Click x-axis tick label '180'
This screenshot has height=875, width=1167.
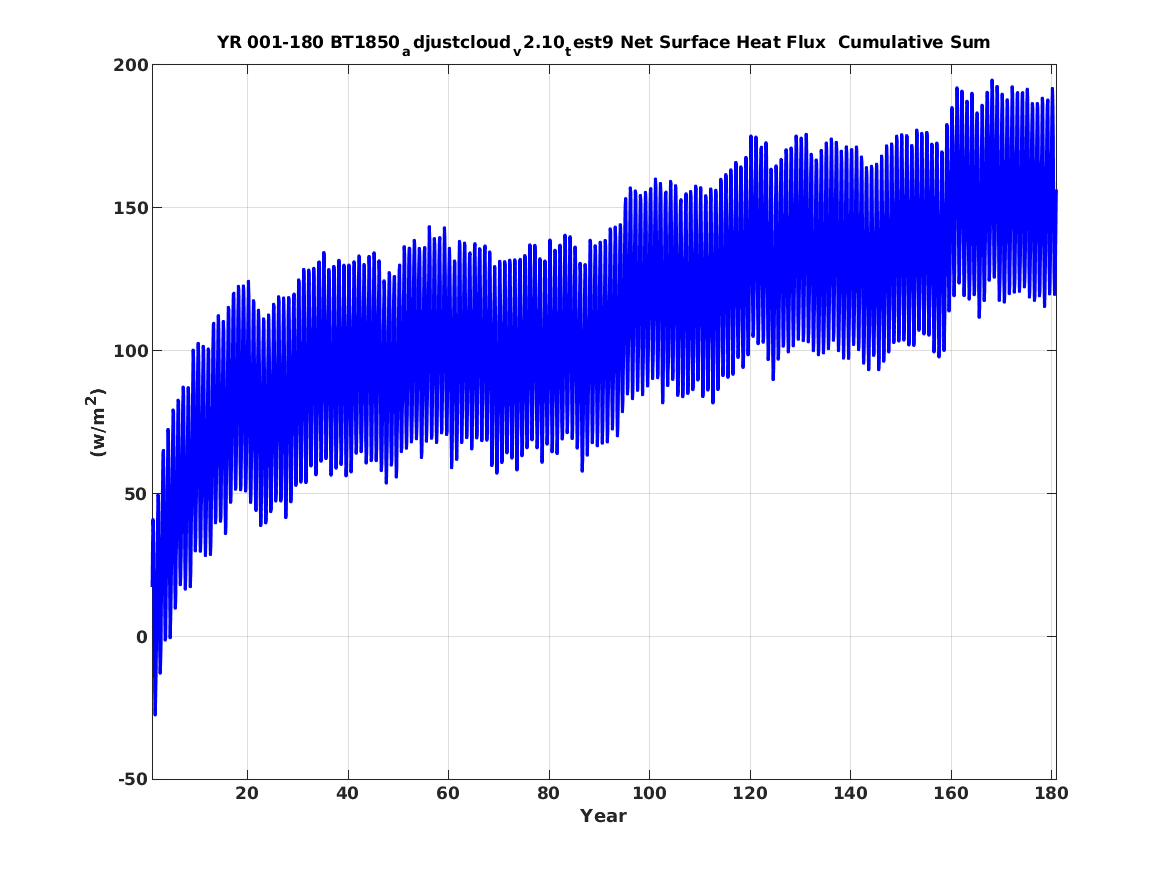[x=1050, y=793]
